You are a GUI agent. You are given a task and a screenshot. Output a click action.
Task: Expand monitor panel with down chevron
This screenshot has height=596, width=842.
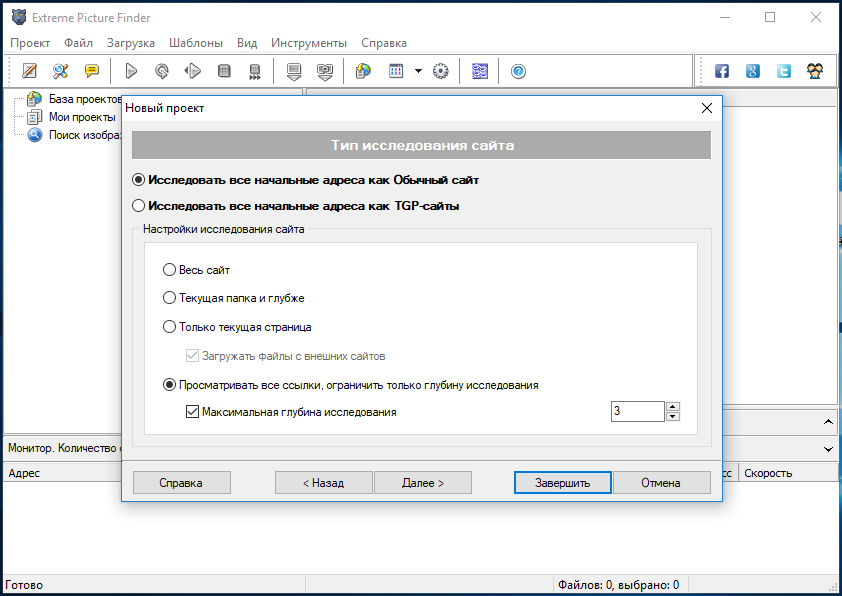[x=828, y=448]
